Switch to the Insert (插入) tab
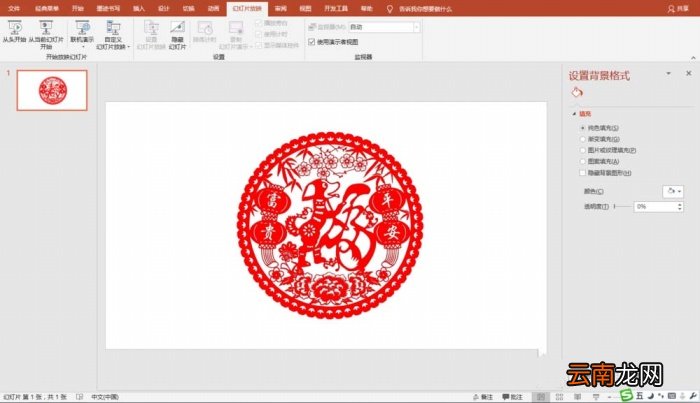The width and height of the screenshot is (700, 403). click(139, 8)
